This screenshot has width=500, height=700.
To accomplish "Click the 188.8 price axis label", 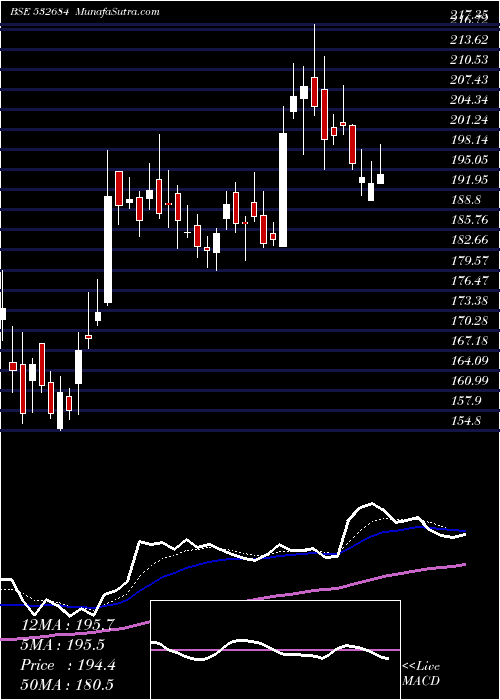I will [x=467, y=200].
